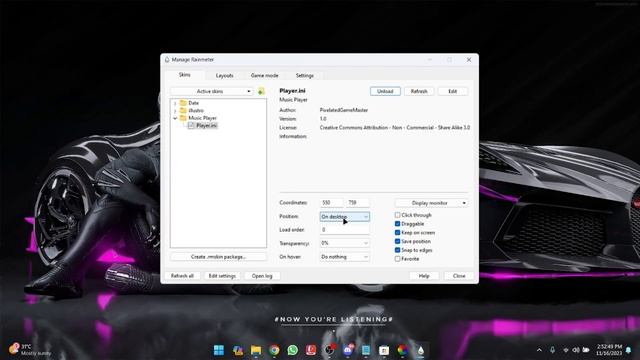
Task: Open the network tray icon
Action: click(x=566, y=350)
